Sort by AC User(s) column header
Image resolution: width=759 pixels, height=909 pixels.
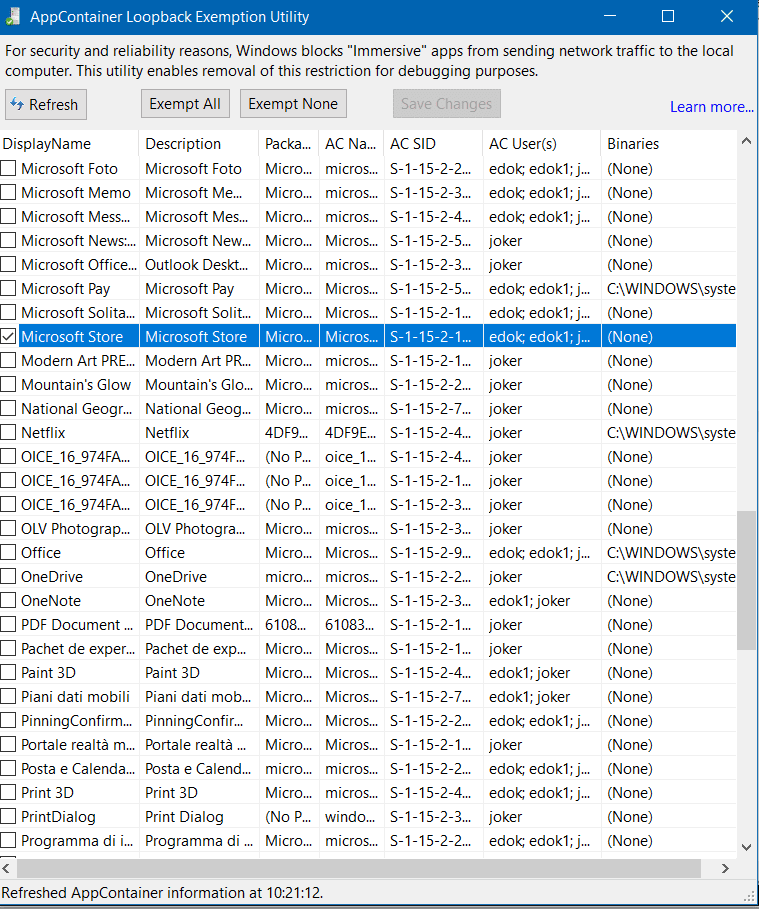(x=542, y=144)
